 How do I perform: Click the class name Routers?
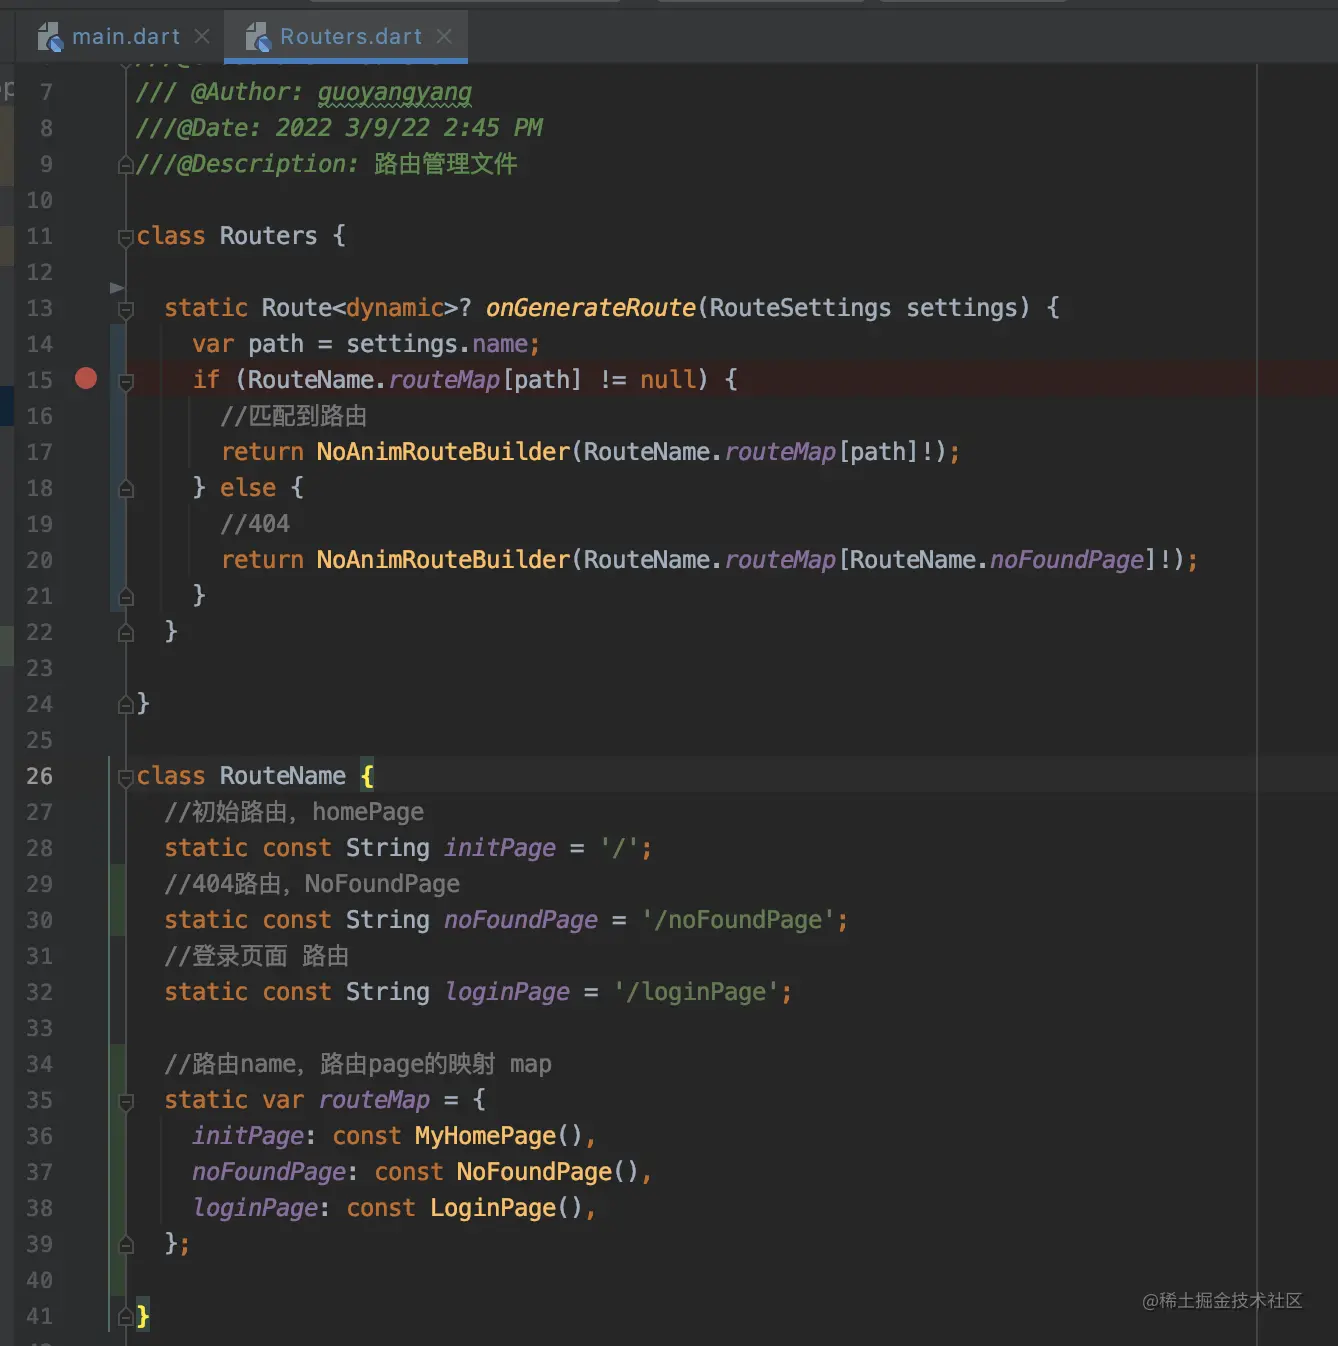[268, 236]
